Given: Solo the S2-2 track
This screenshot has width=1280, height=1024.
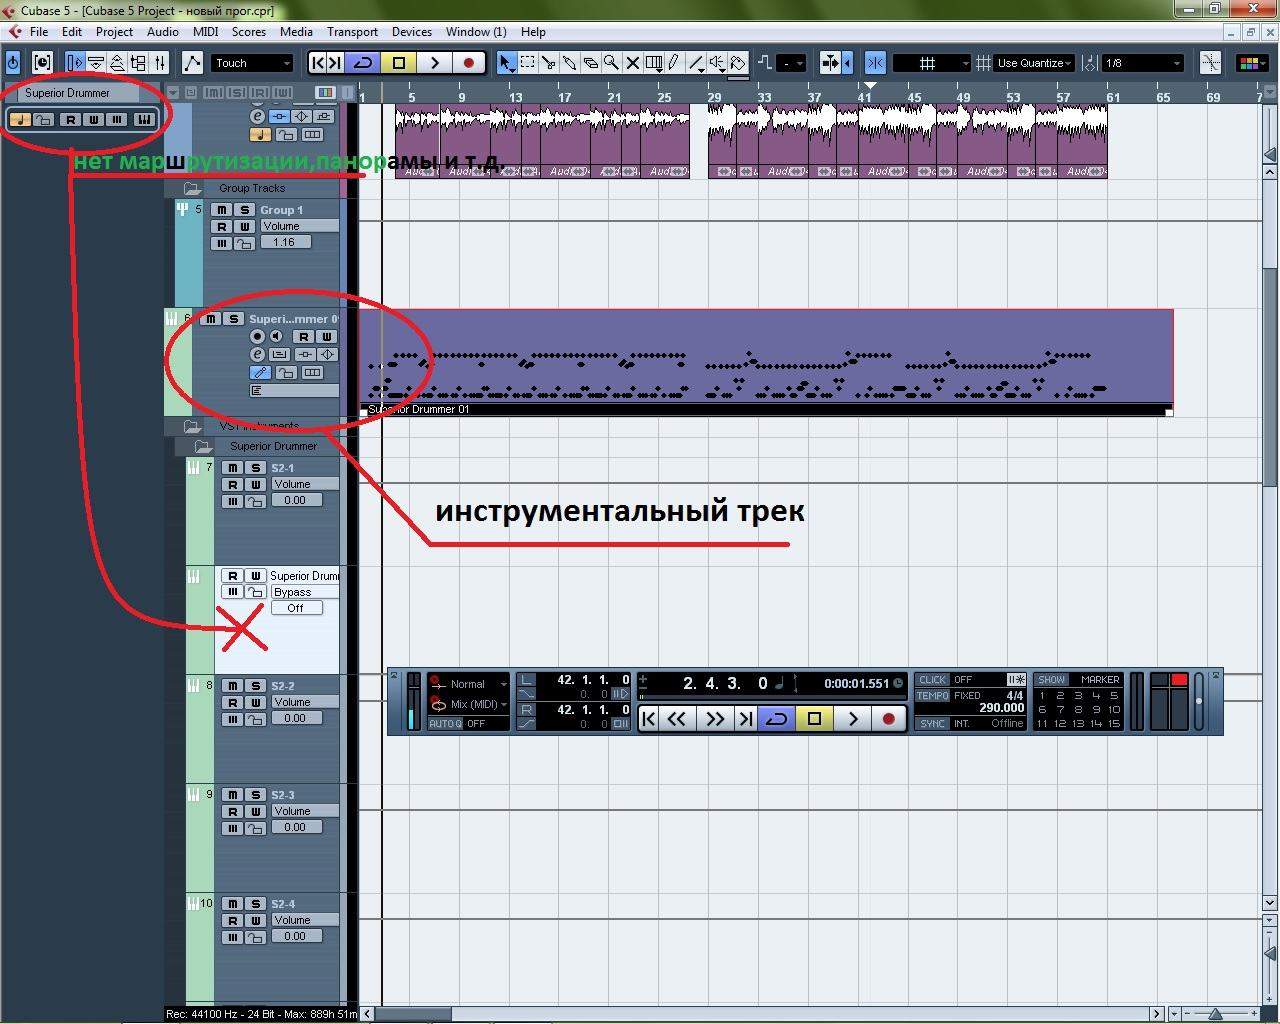Looking at the screenshot, I should (255, 686).
